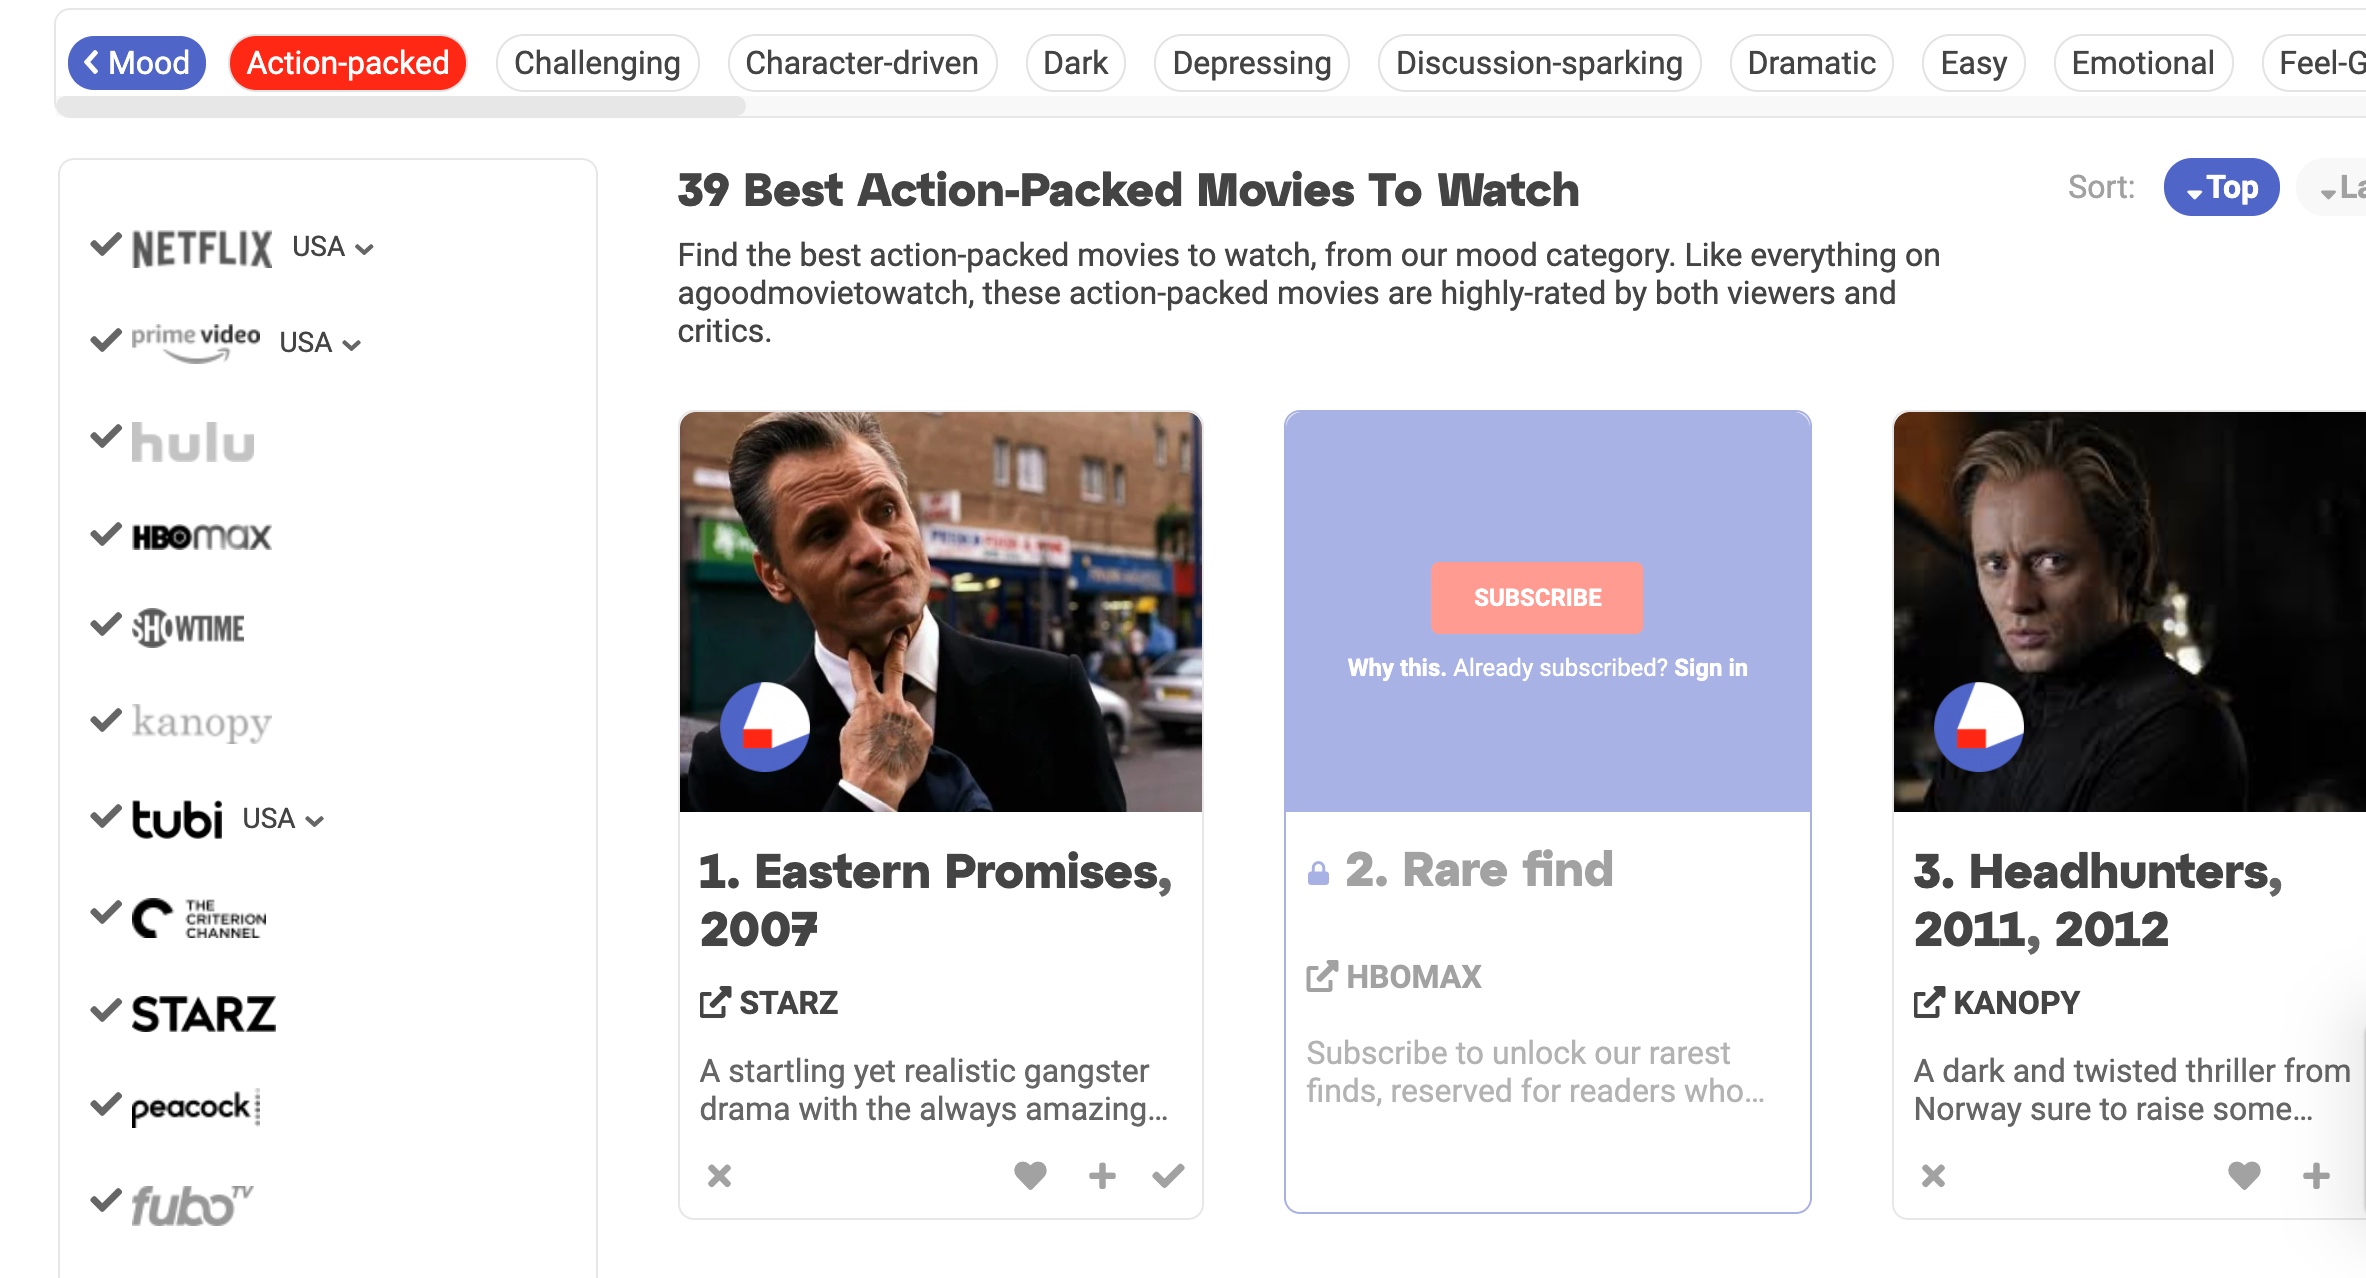Dismiss Eastern Promises with the X icon
Screen dimensions: 2366x1278
pyautogui.click(x=719, y=1175)
